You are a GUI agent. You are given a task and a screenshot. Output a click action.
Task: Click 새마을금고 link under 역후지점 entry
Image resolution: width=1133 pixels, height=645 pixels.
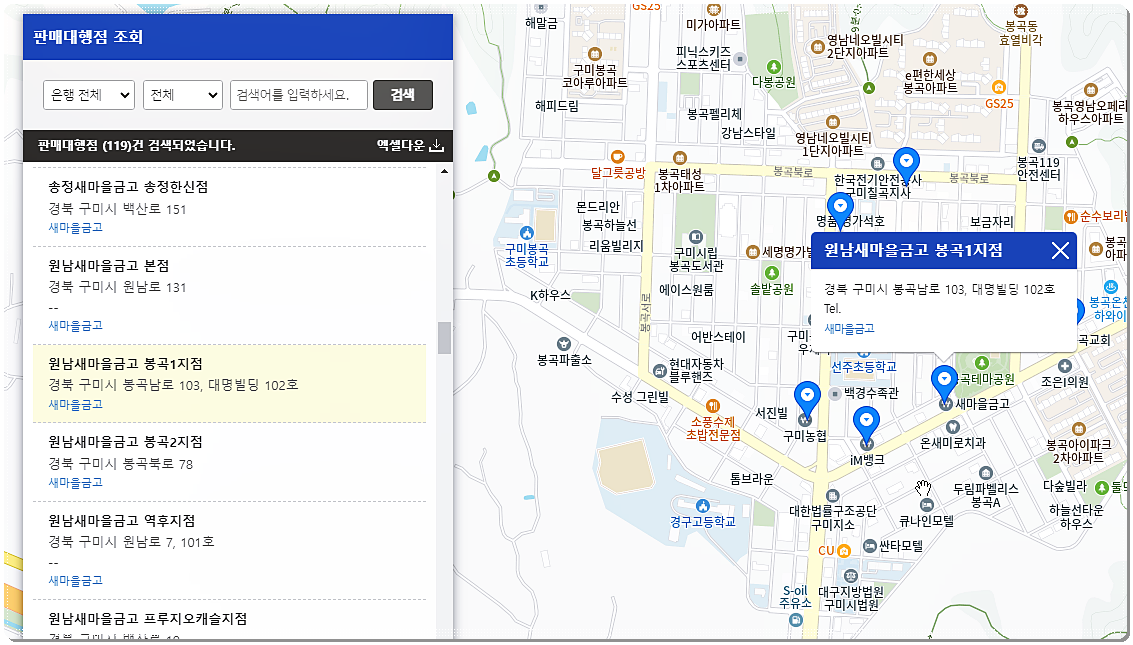coord(75,580)
